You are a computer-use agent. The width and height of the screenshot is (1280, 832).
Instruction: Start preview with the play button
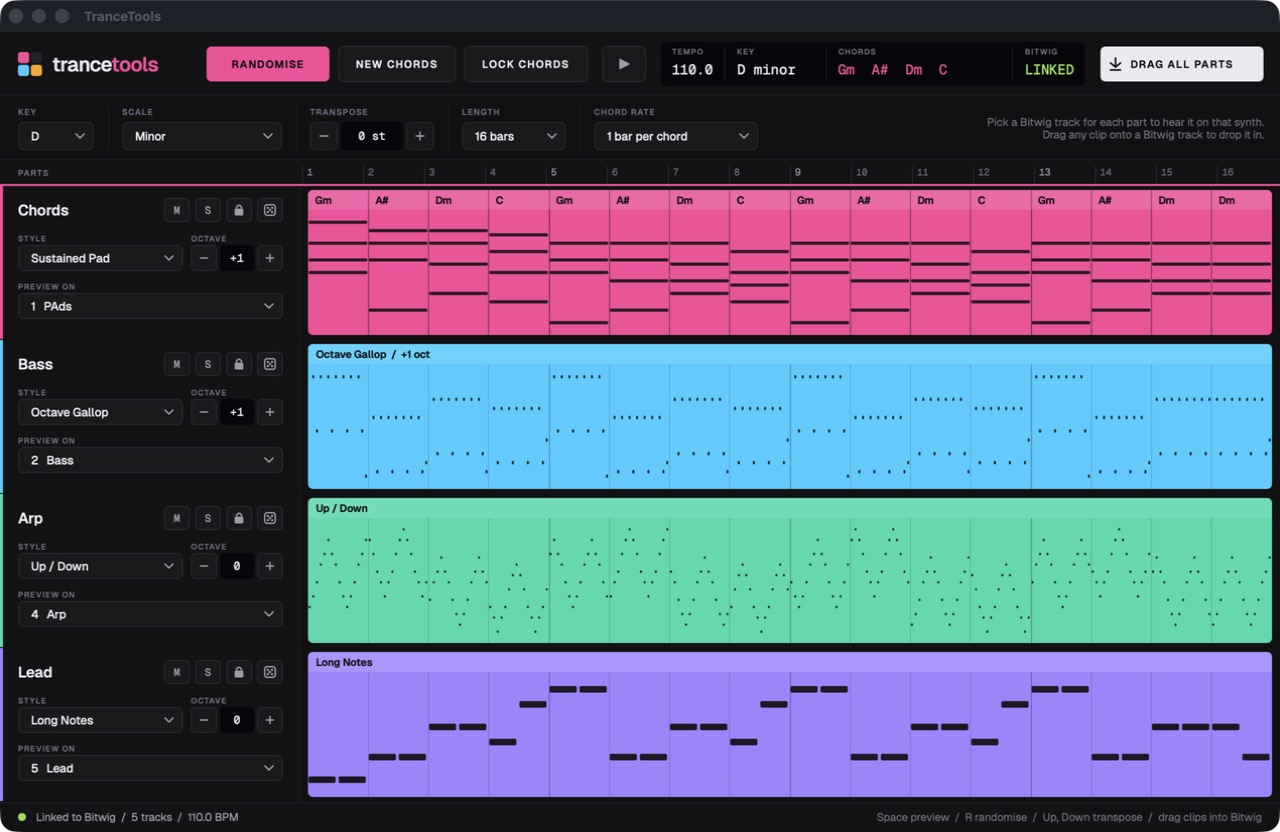624,64
